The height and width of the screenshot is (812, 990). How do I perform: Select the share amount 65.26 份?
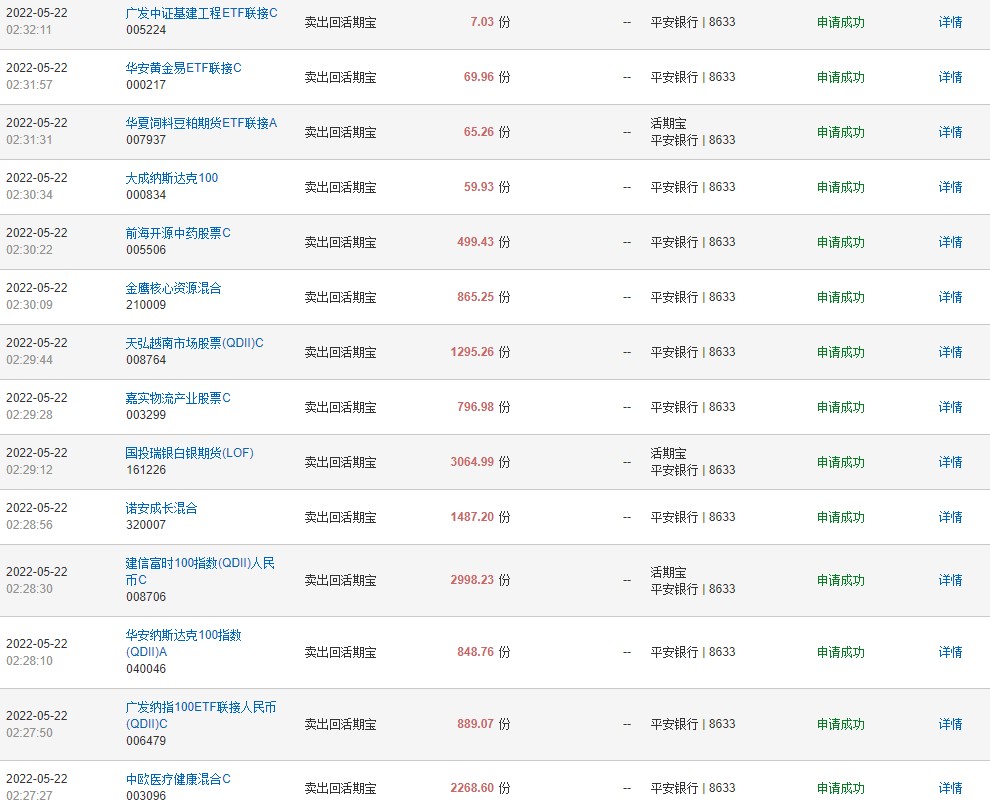coord(487,132)
